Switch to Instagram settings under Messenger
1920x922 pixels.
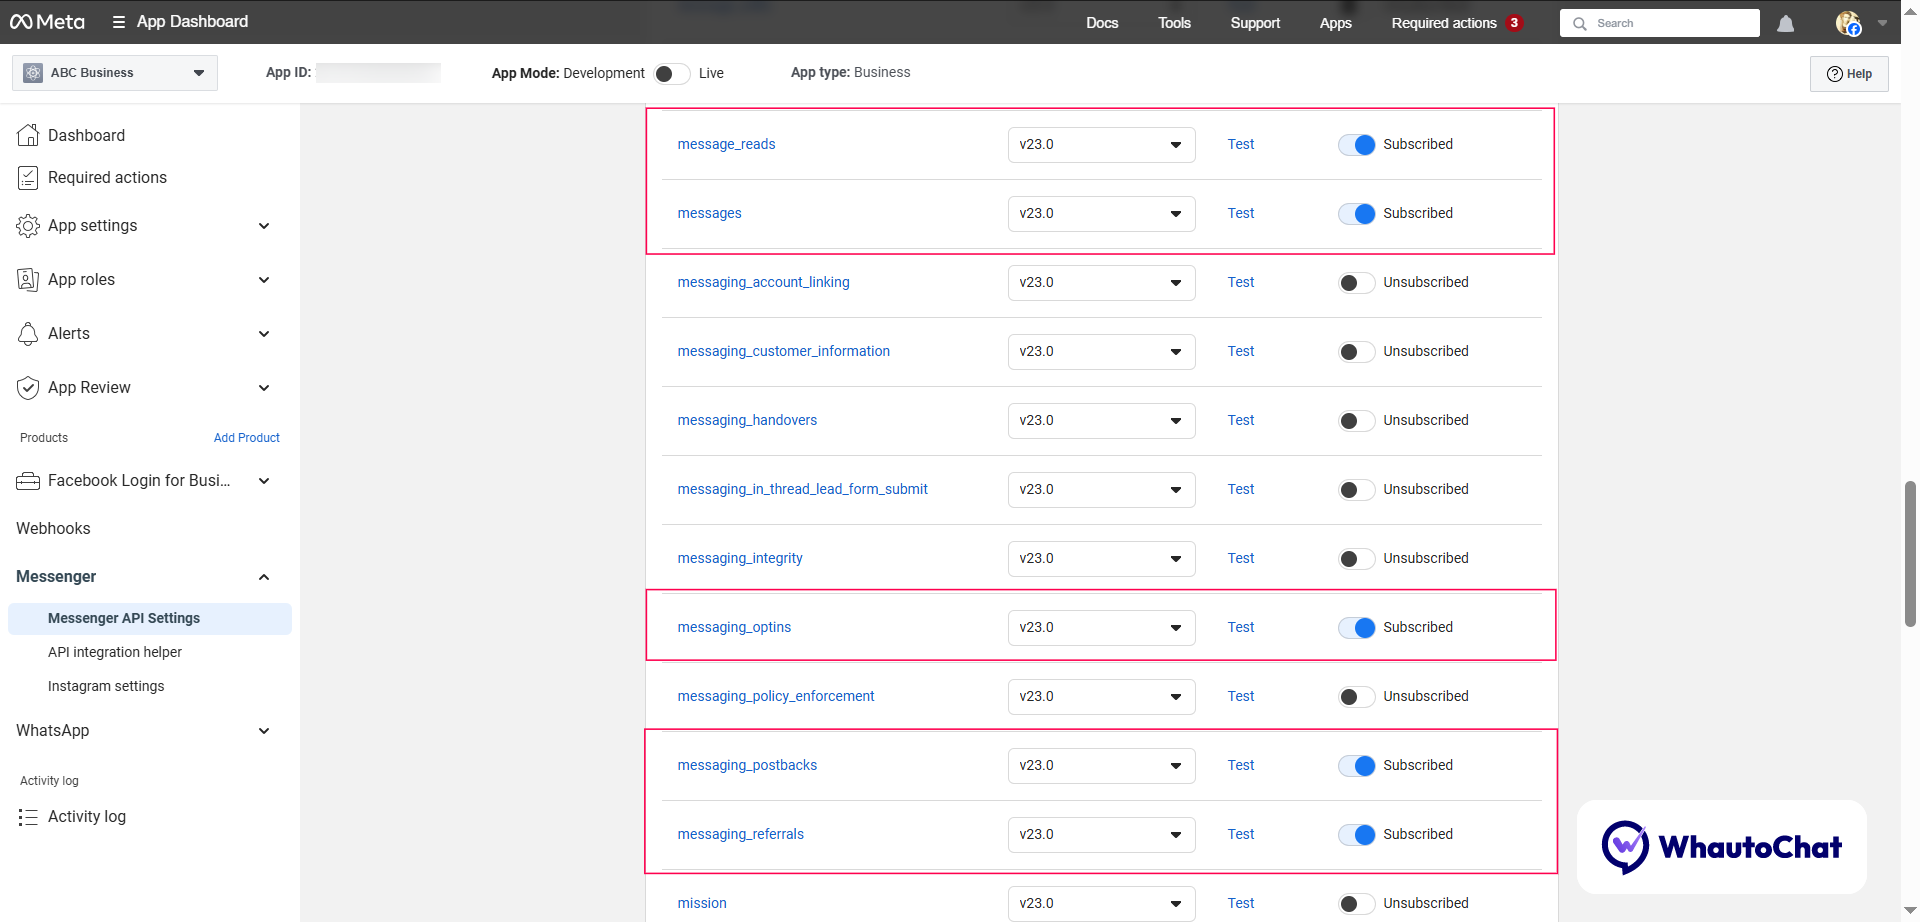(106, 685)
